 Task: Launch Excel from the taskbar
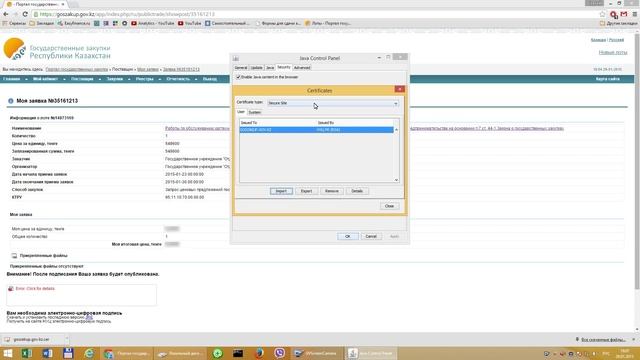pyautogui.click(x=27, y=353)
